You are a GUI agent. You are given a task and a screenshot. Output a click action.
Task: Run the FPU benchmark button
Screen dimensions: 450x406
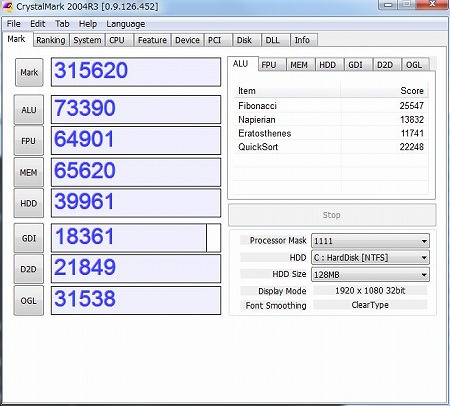[29, 141]
